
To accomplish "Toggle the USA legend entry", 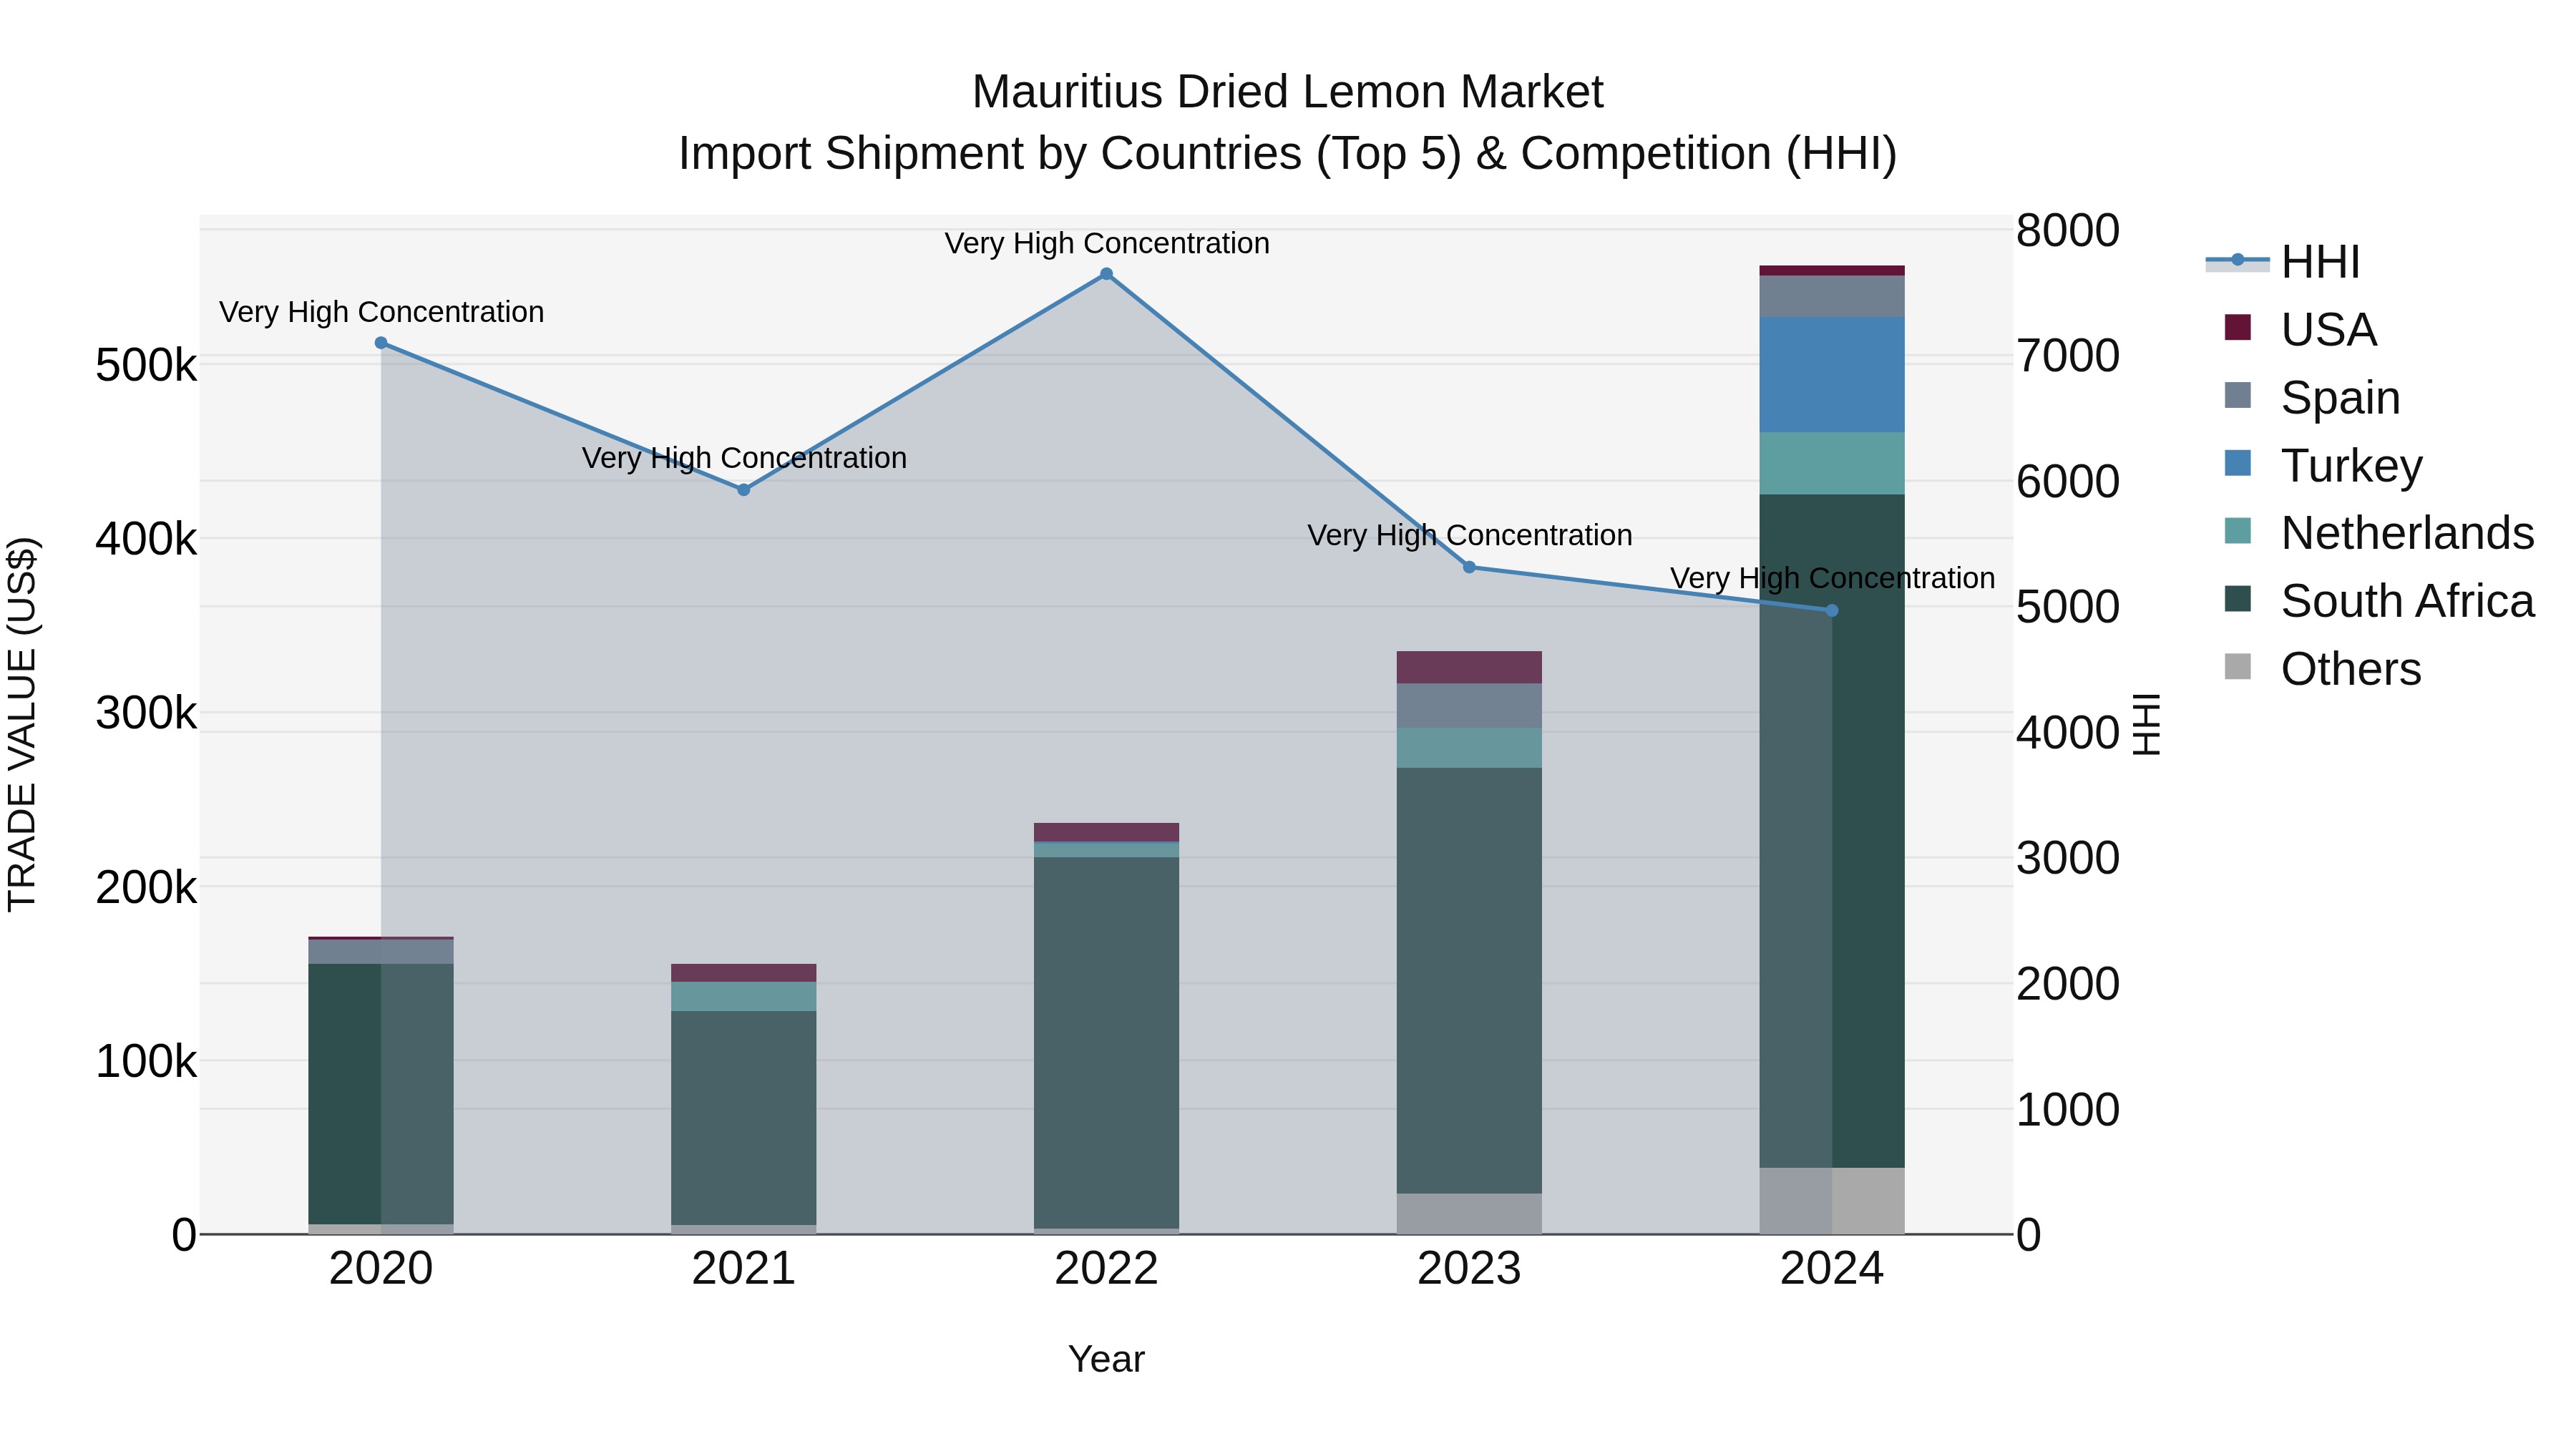I will [x=2300, y=329].
